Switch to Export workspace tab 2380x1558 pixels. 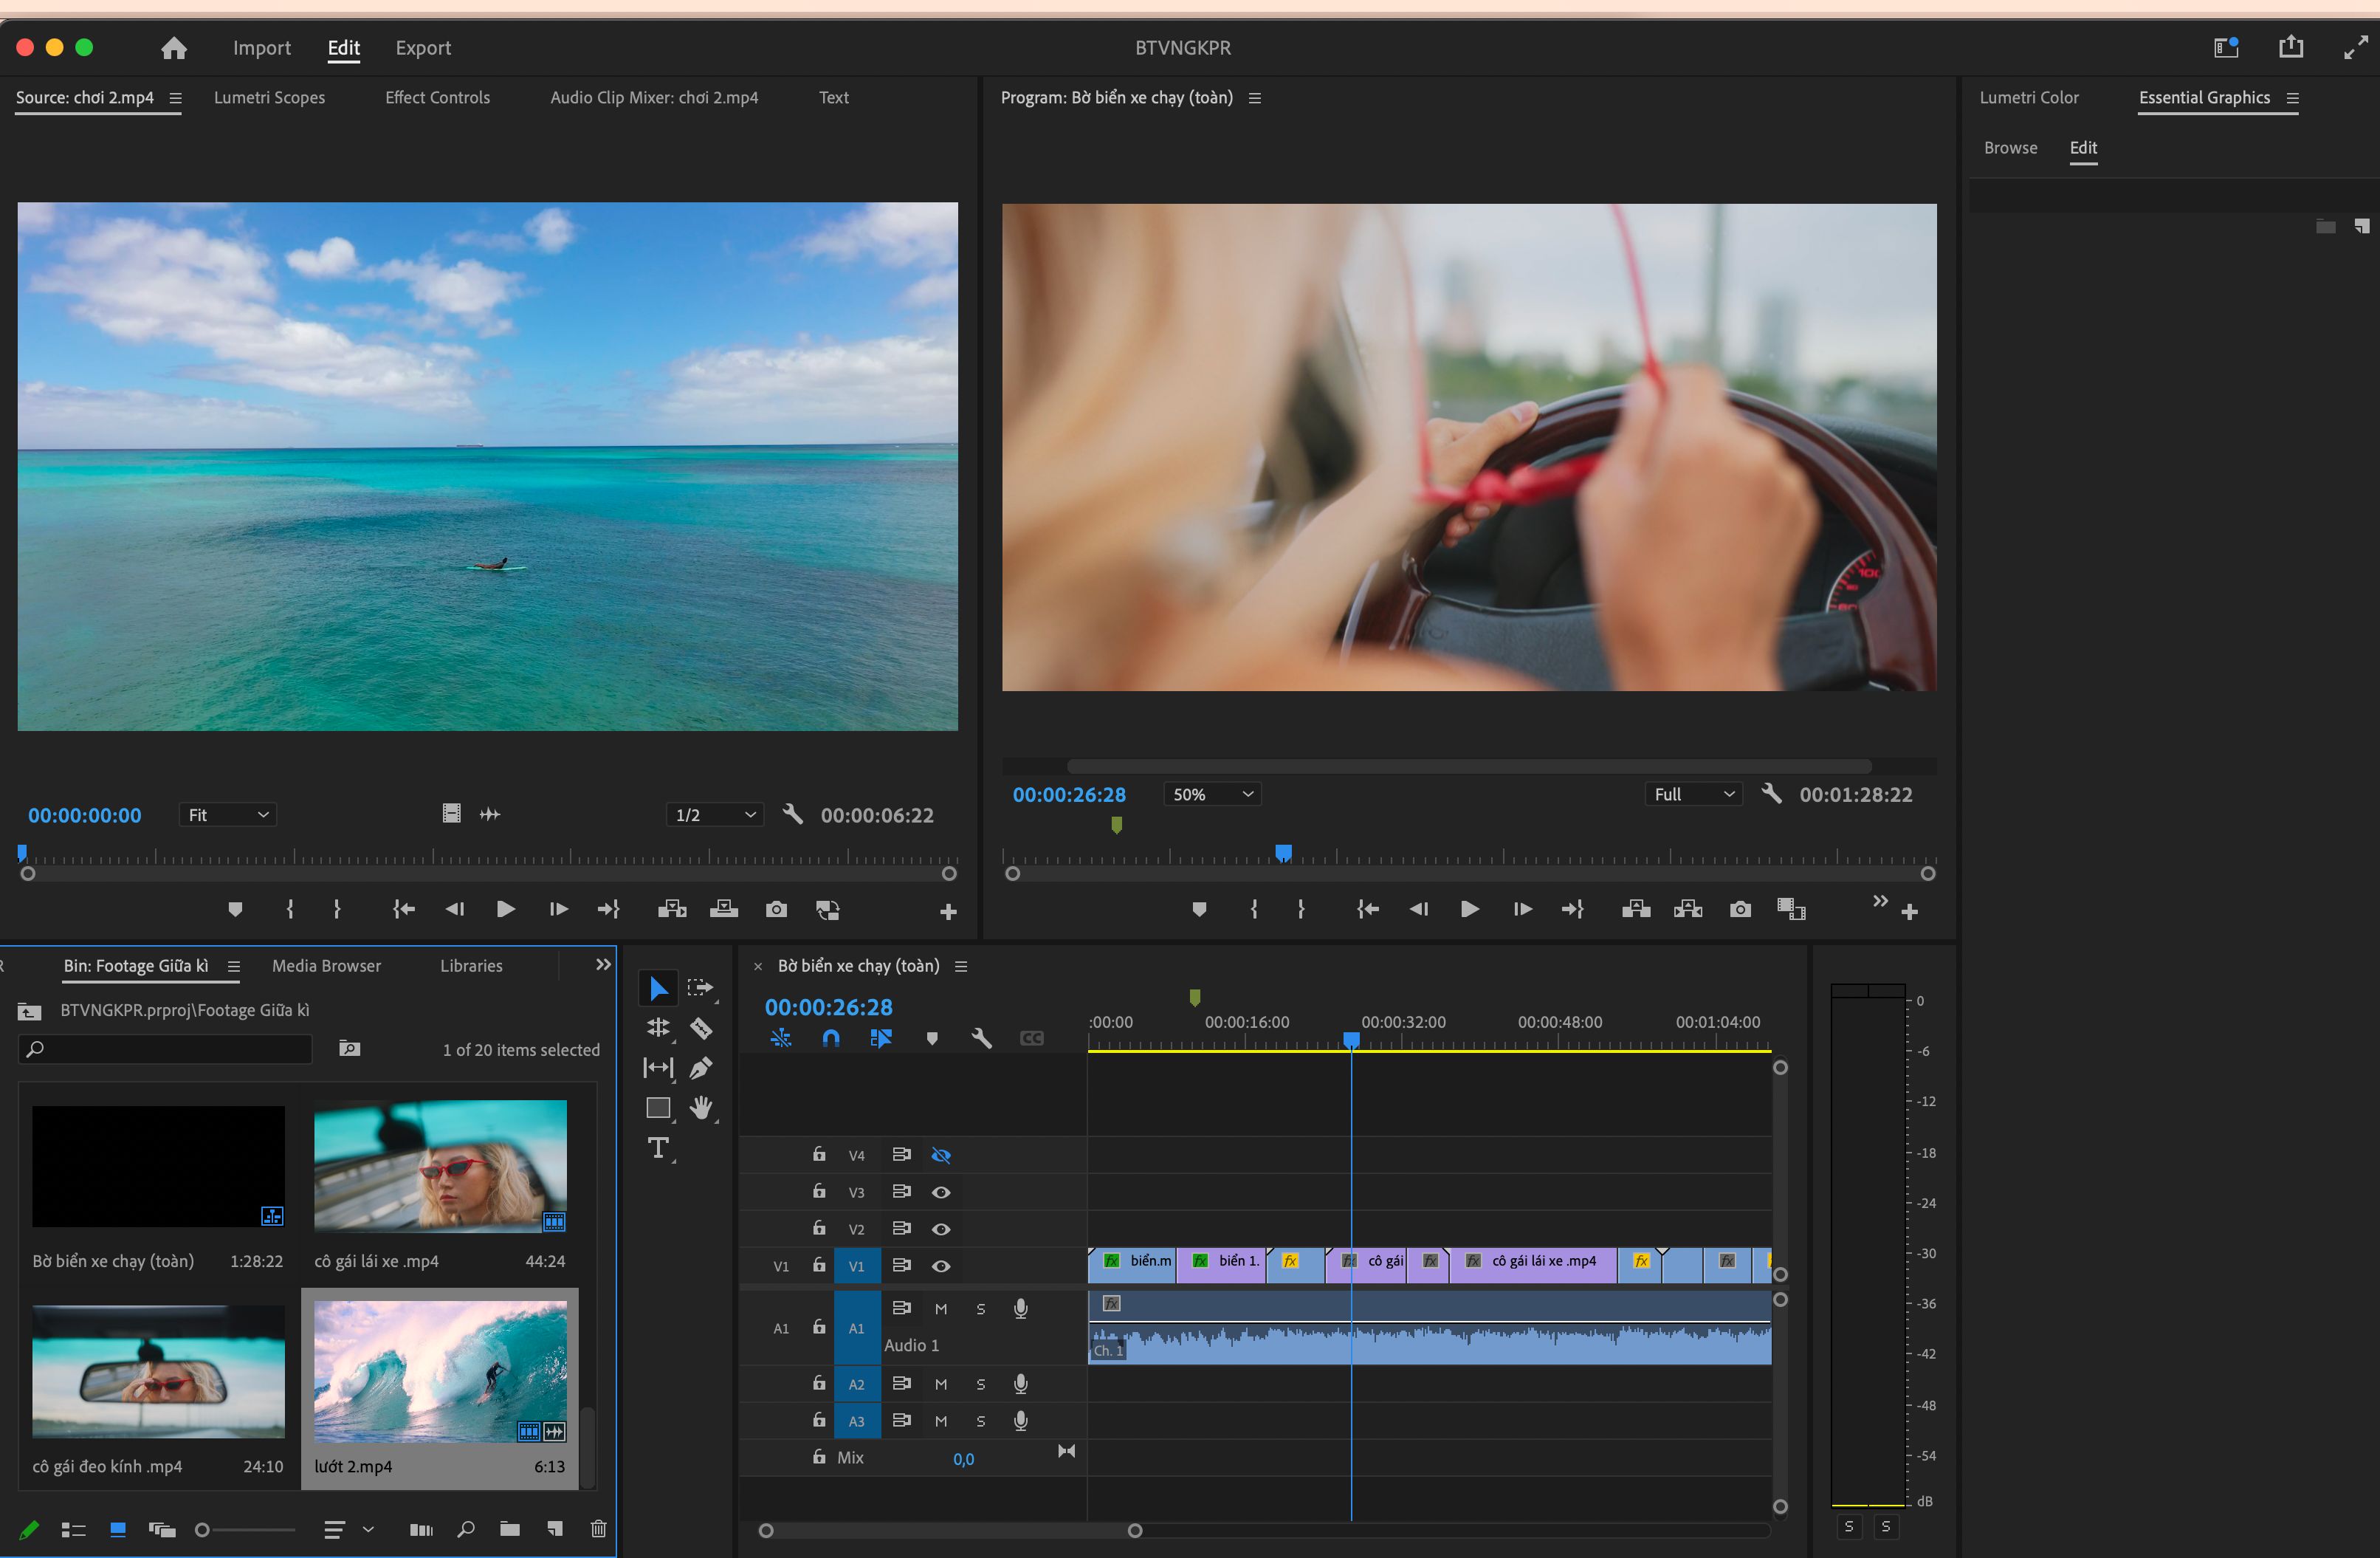[423, 48]
